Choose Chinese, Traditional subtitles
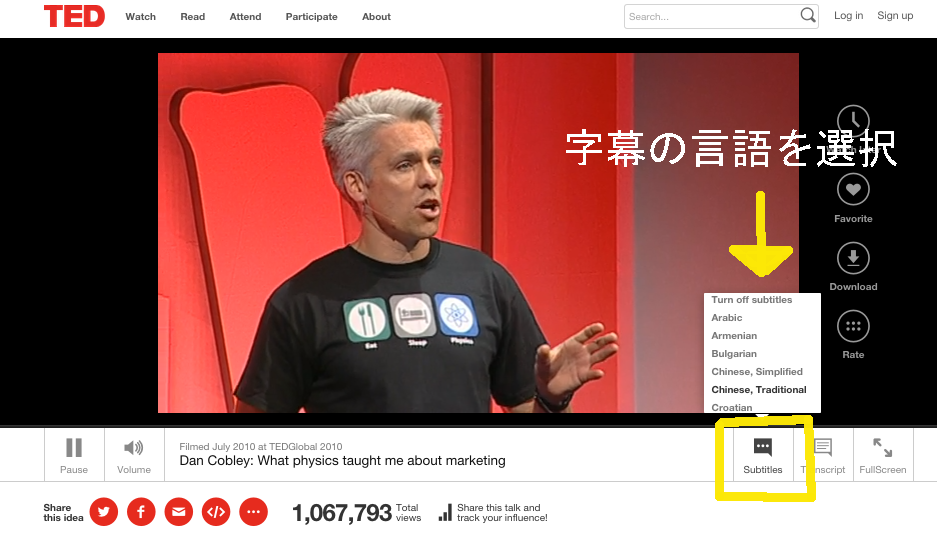The width and height of the screenshot is (937, 536). [759, 390]
